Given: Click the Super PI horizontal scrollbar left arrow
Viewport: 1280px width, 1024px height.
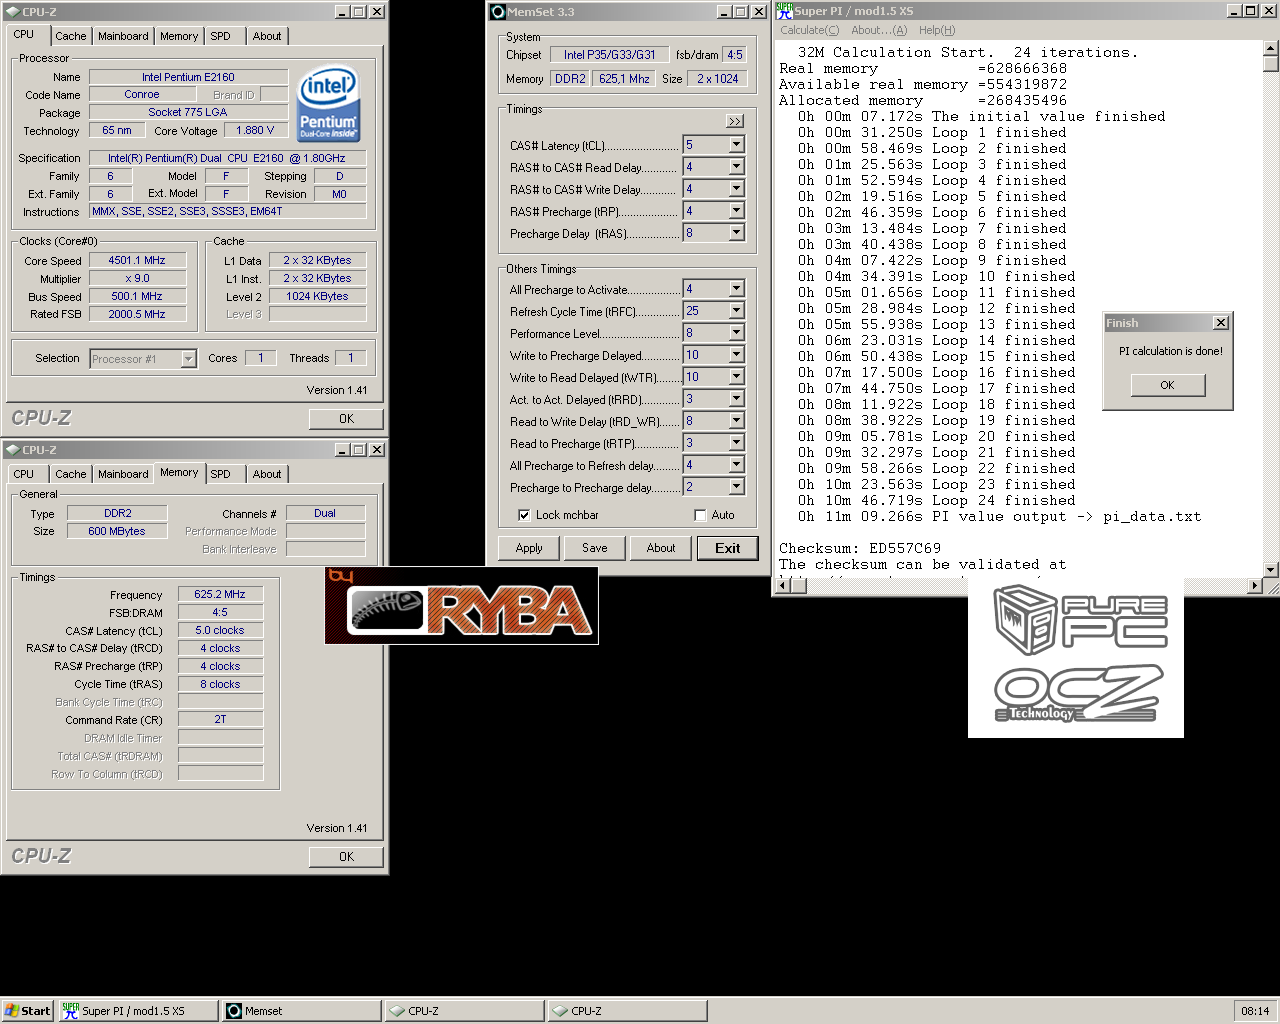Looking at the screenshot, I should coord(783,585).
